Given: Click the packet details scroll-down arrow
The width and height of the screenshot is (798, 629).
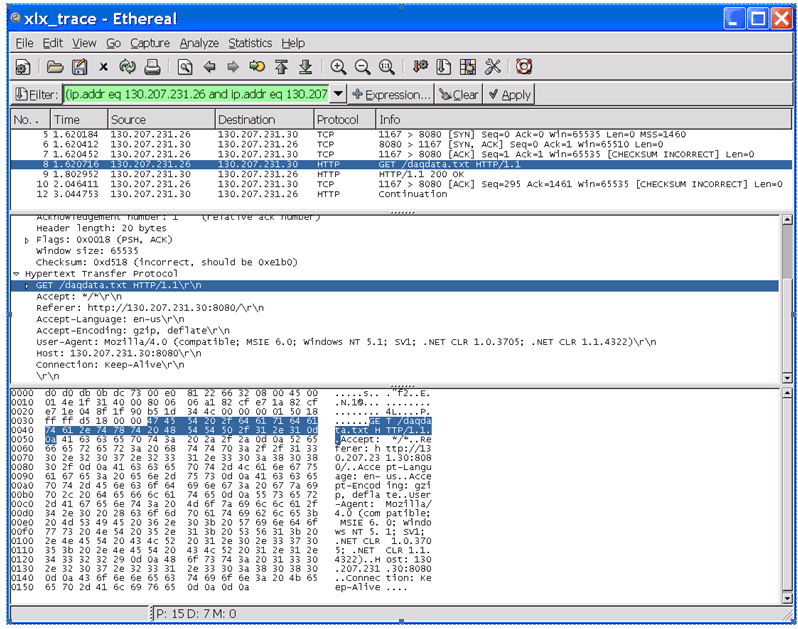Looking at the screenshot, I should coord(787,378).
